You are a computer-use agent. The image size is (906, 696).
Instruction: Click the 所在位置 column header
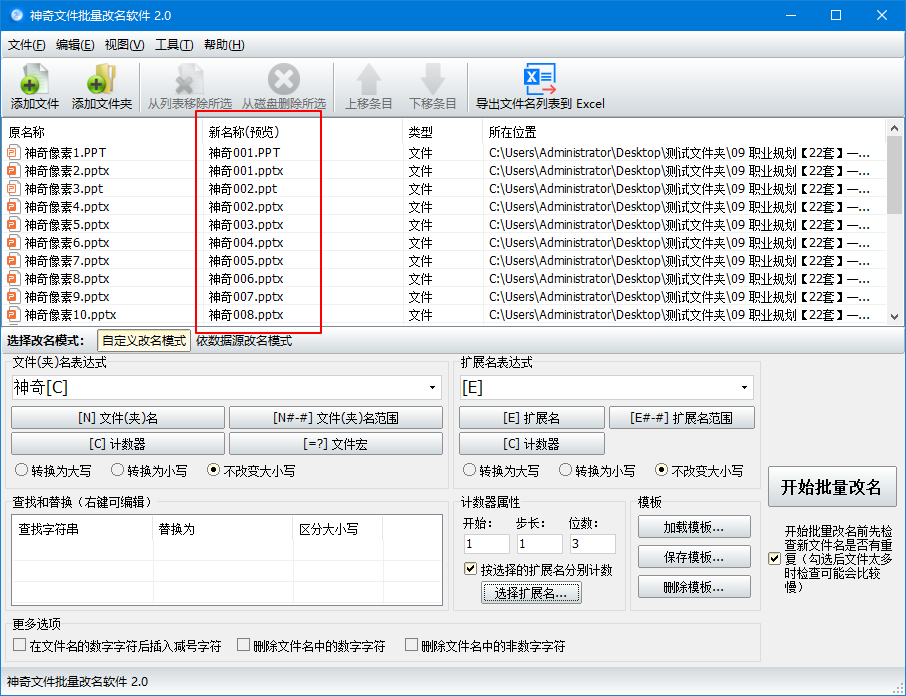[x=513, y=132]
